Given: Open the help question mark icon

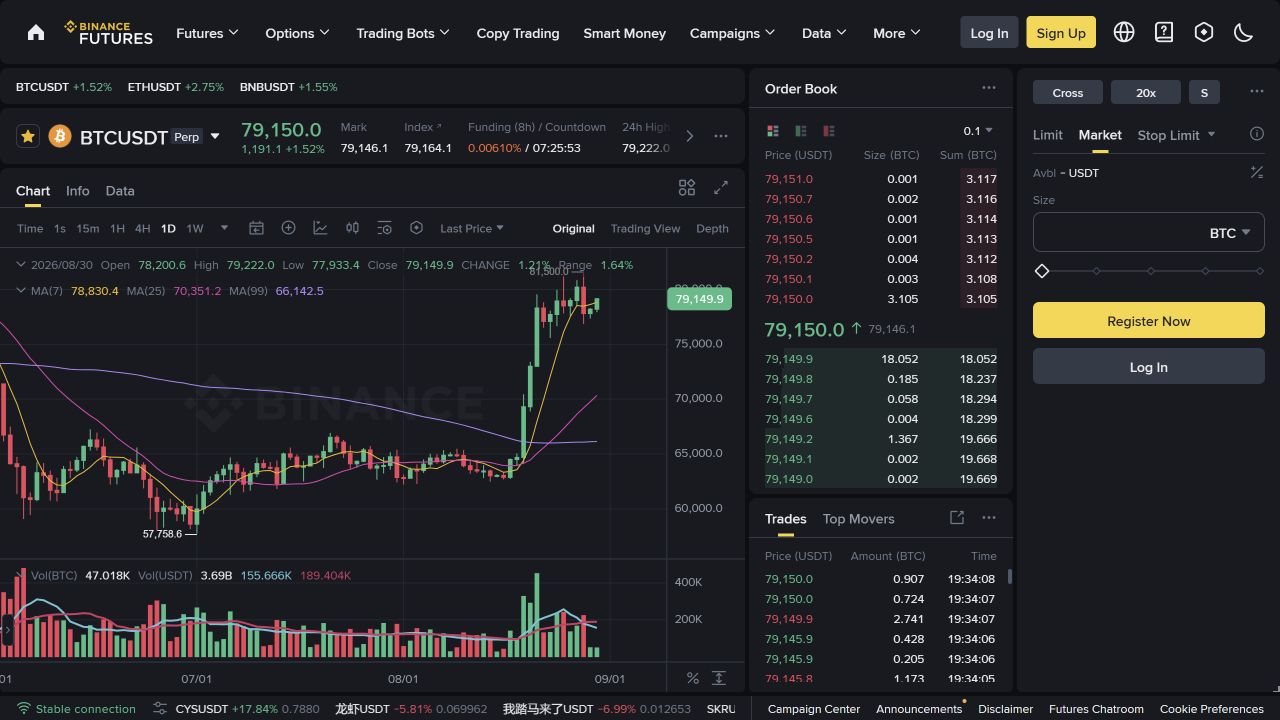Looking at the screenshot, I should point(1164,32).
